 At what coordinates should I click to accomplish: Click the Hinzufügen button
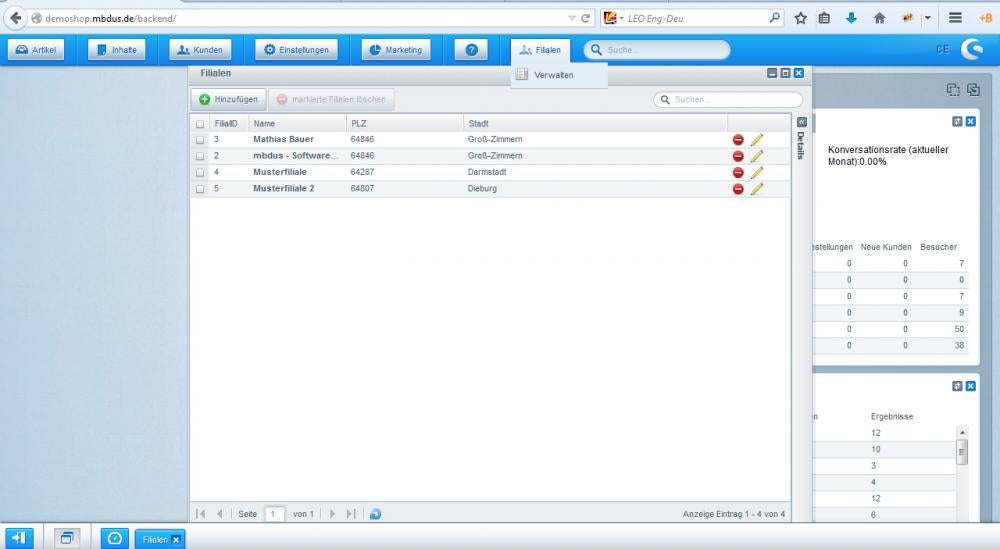coord(228,99)
